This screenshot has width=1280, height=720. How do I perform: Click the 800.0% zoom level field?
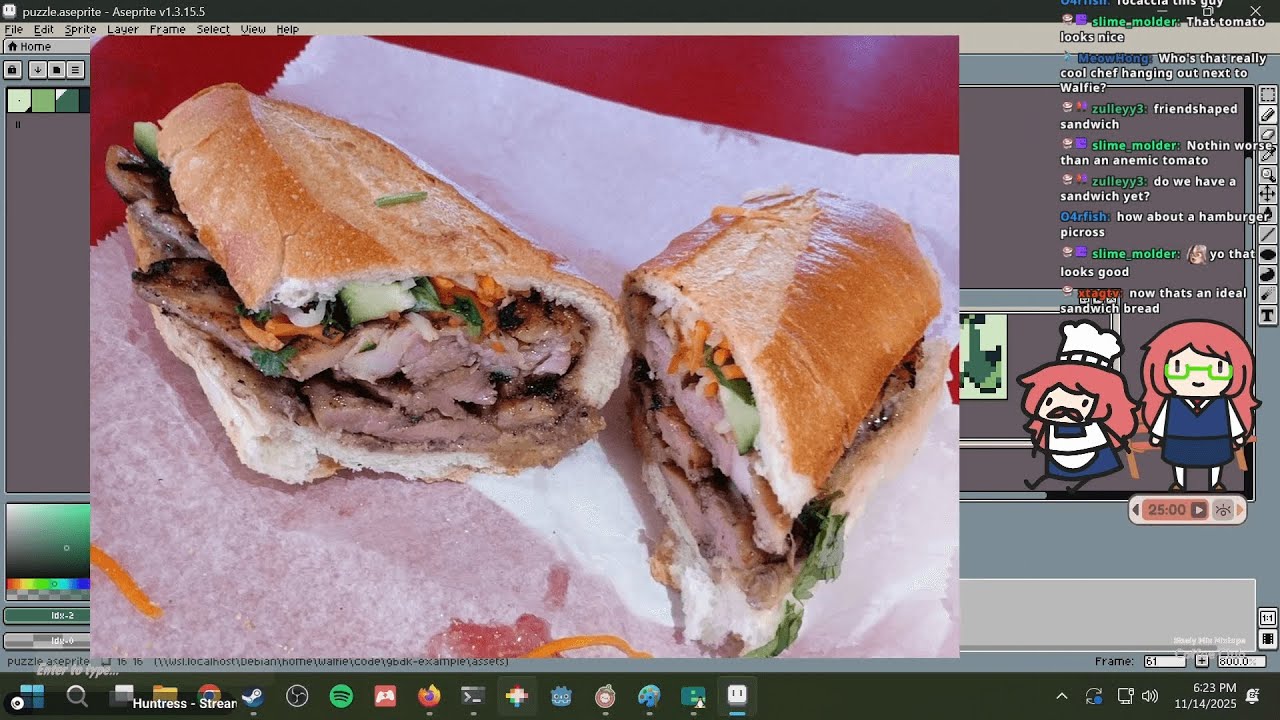(x=1241, y=661)
